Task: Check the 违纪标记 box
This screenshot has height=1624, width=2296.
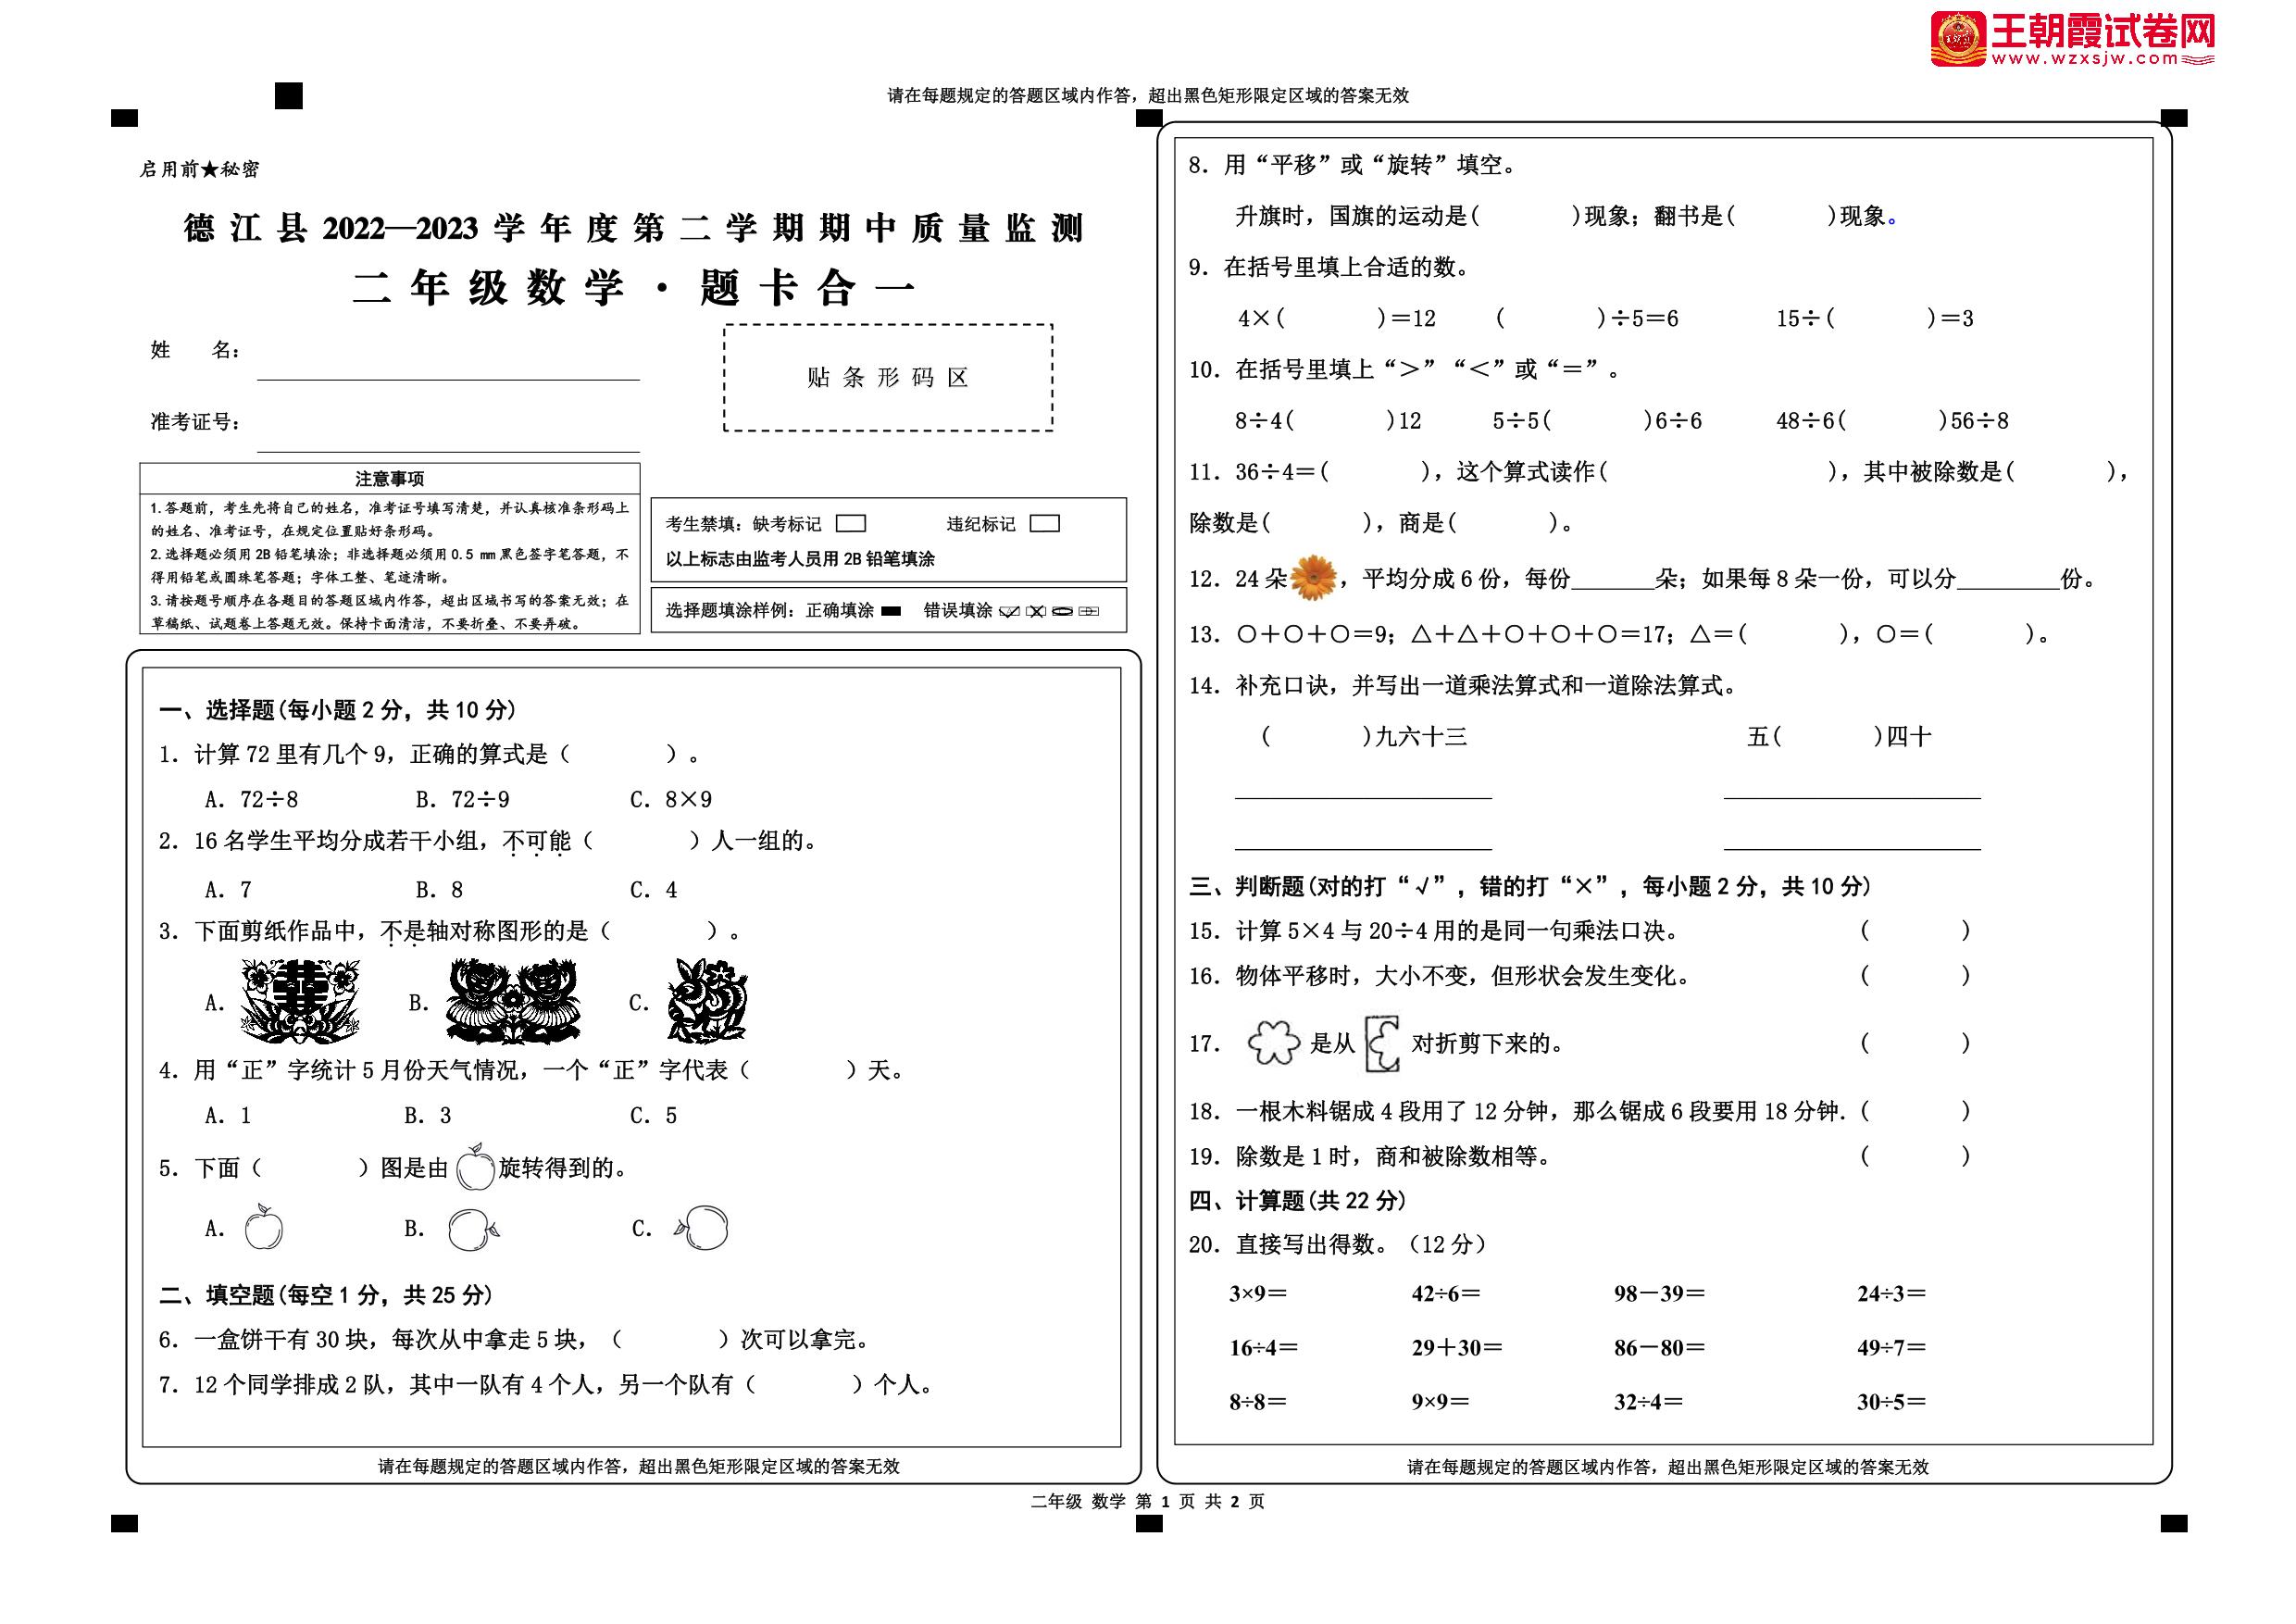Action: pyautogui.click(x=1044, y=523)
